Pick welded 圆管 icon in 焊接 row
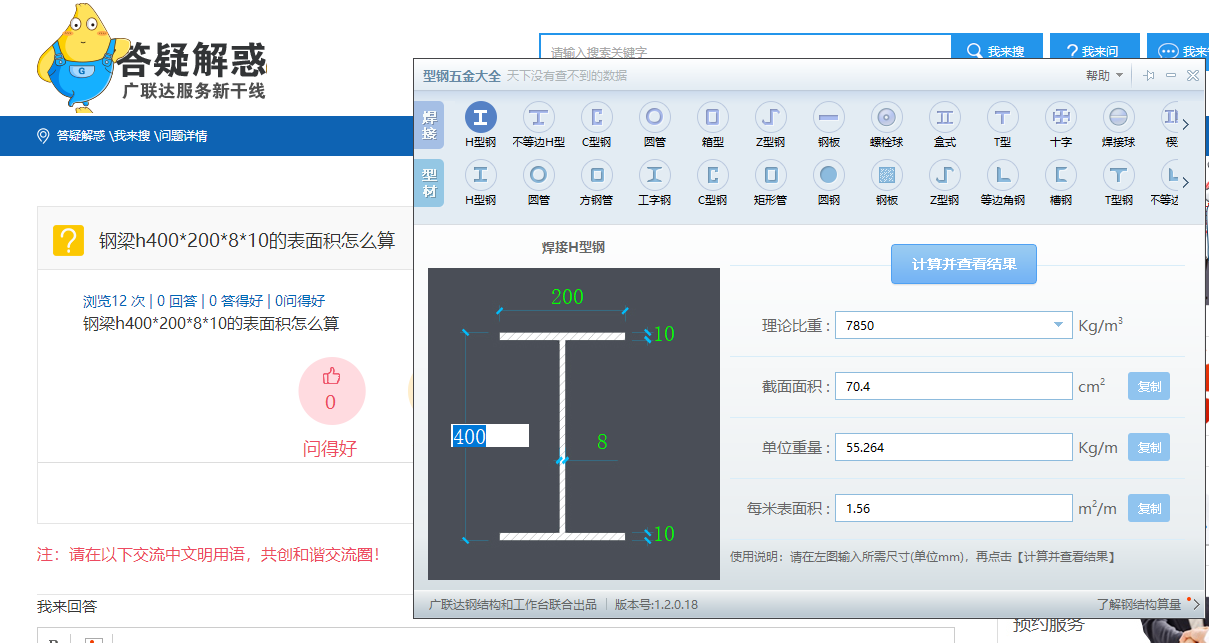Screen dimensions: 1209x643 655,117
